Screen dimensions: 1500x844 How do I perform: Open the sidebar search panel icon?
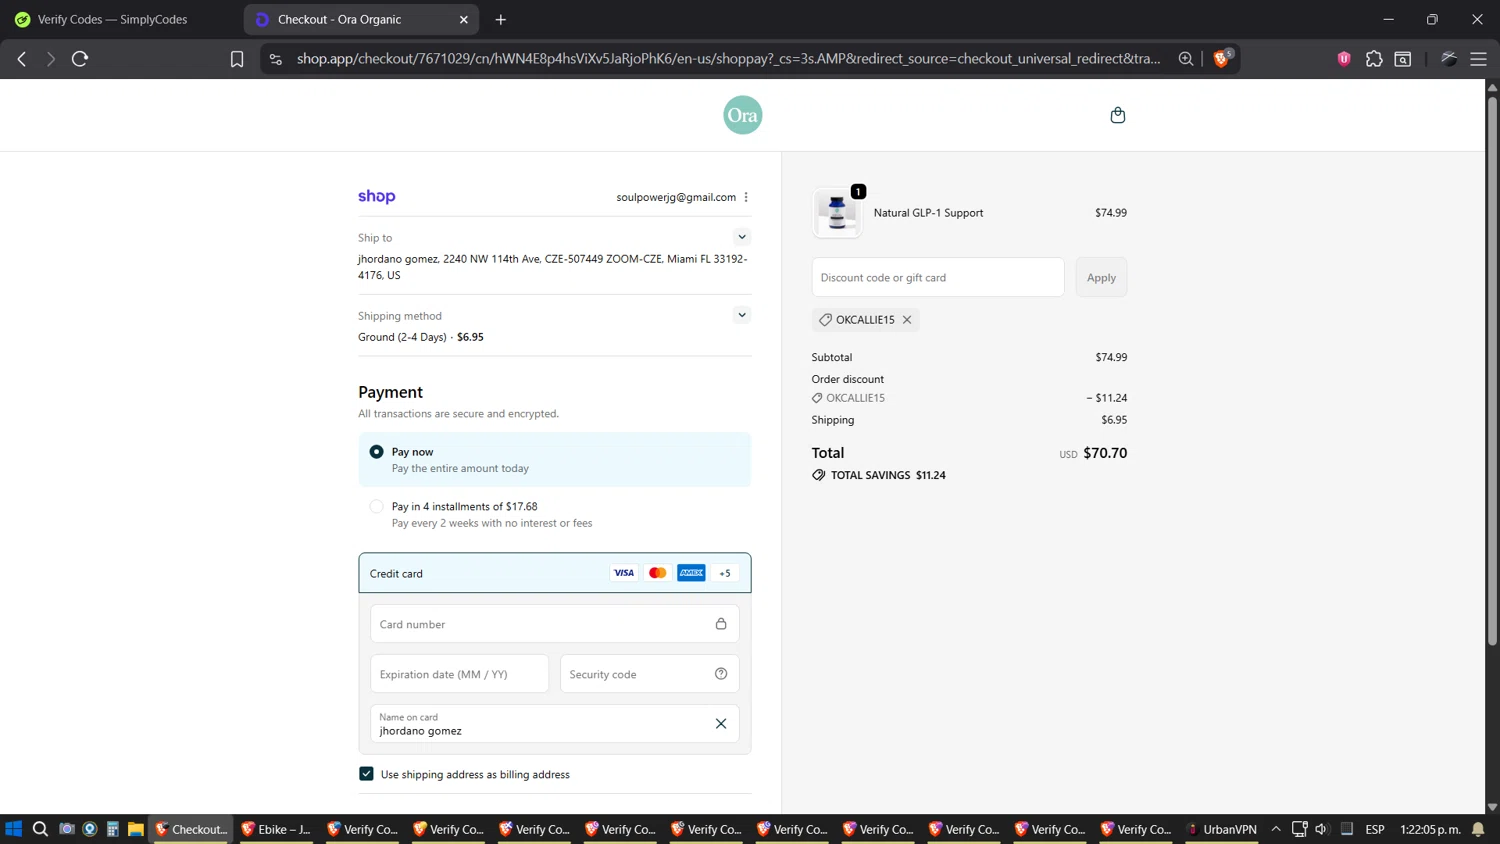1403,59
